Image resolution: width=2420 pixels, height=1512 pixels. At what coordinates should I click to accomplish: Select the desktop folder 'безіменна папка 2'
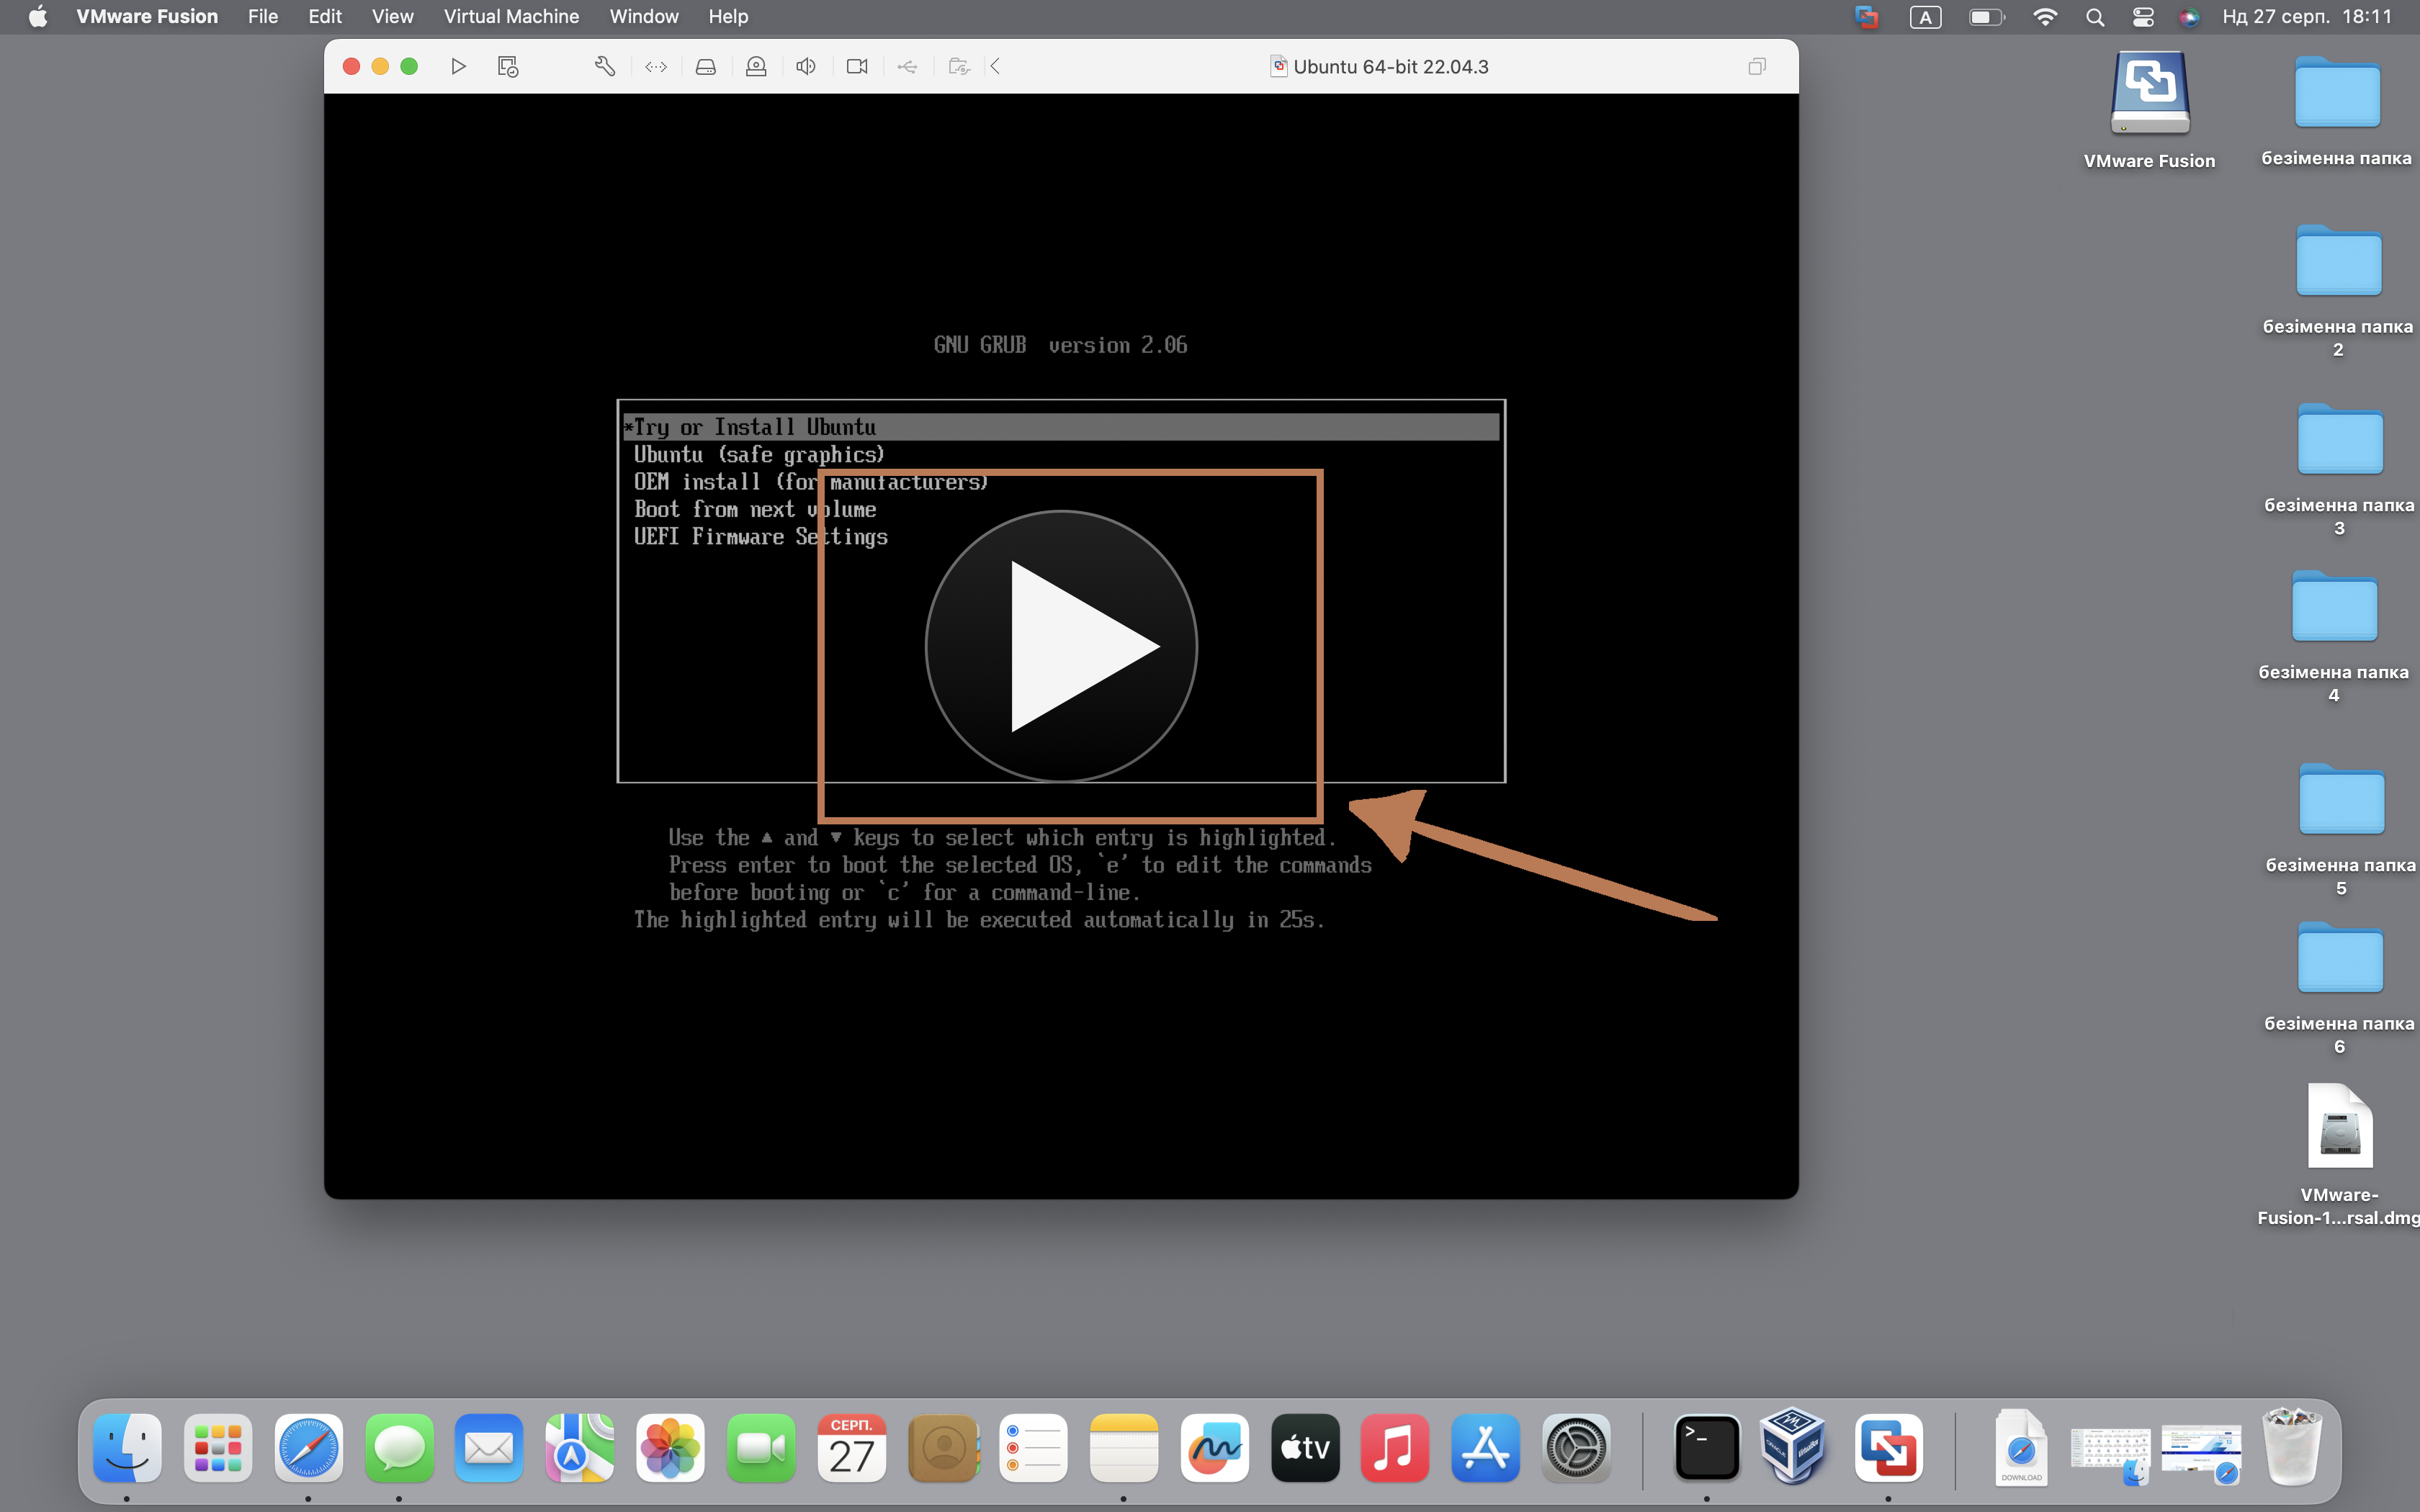tap(2338, 262)
